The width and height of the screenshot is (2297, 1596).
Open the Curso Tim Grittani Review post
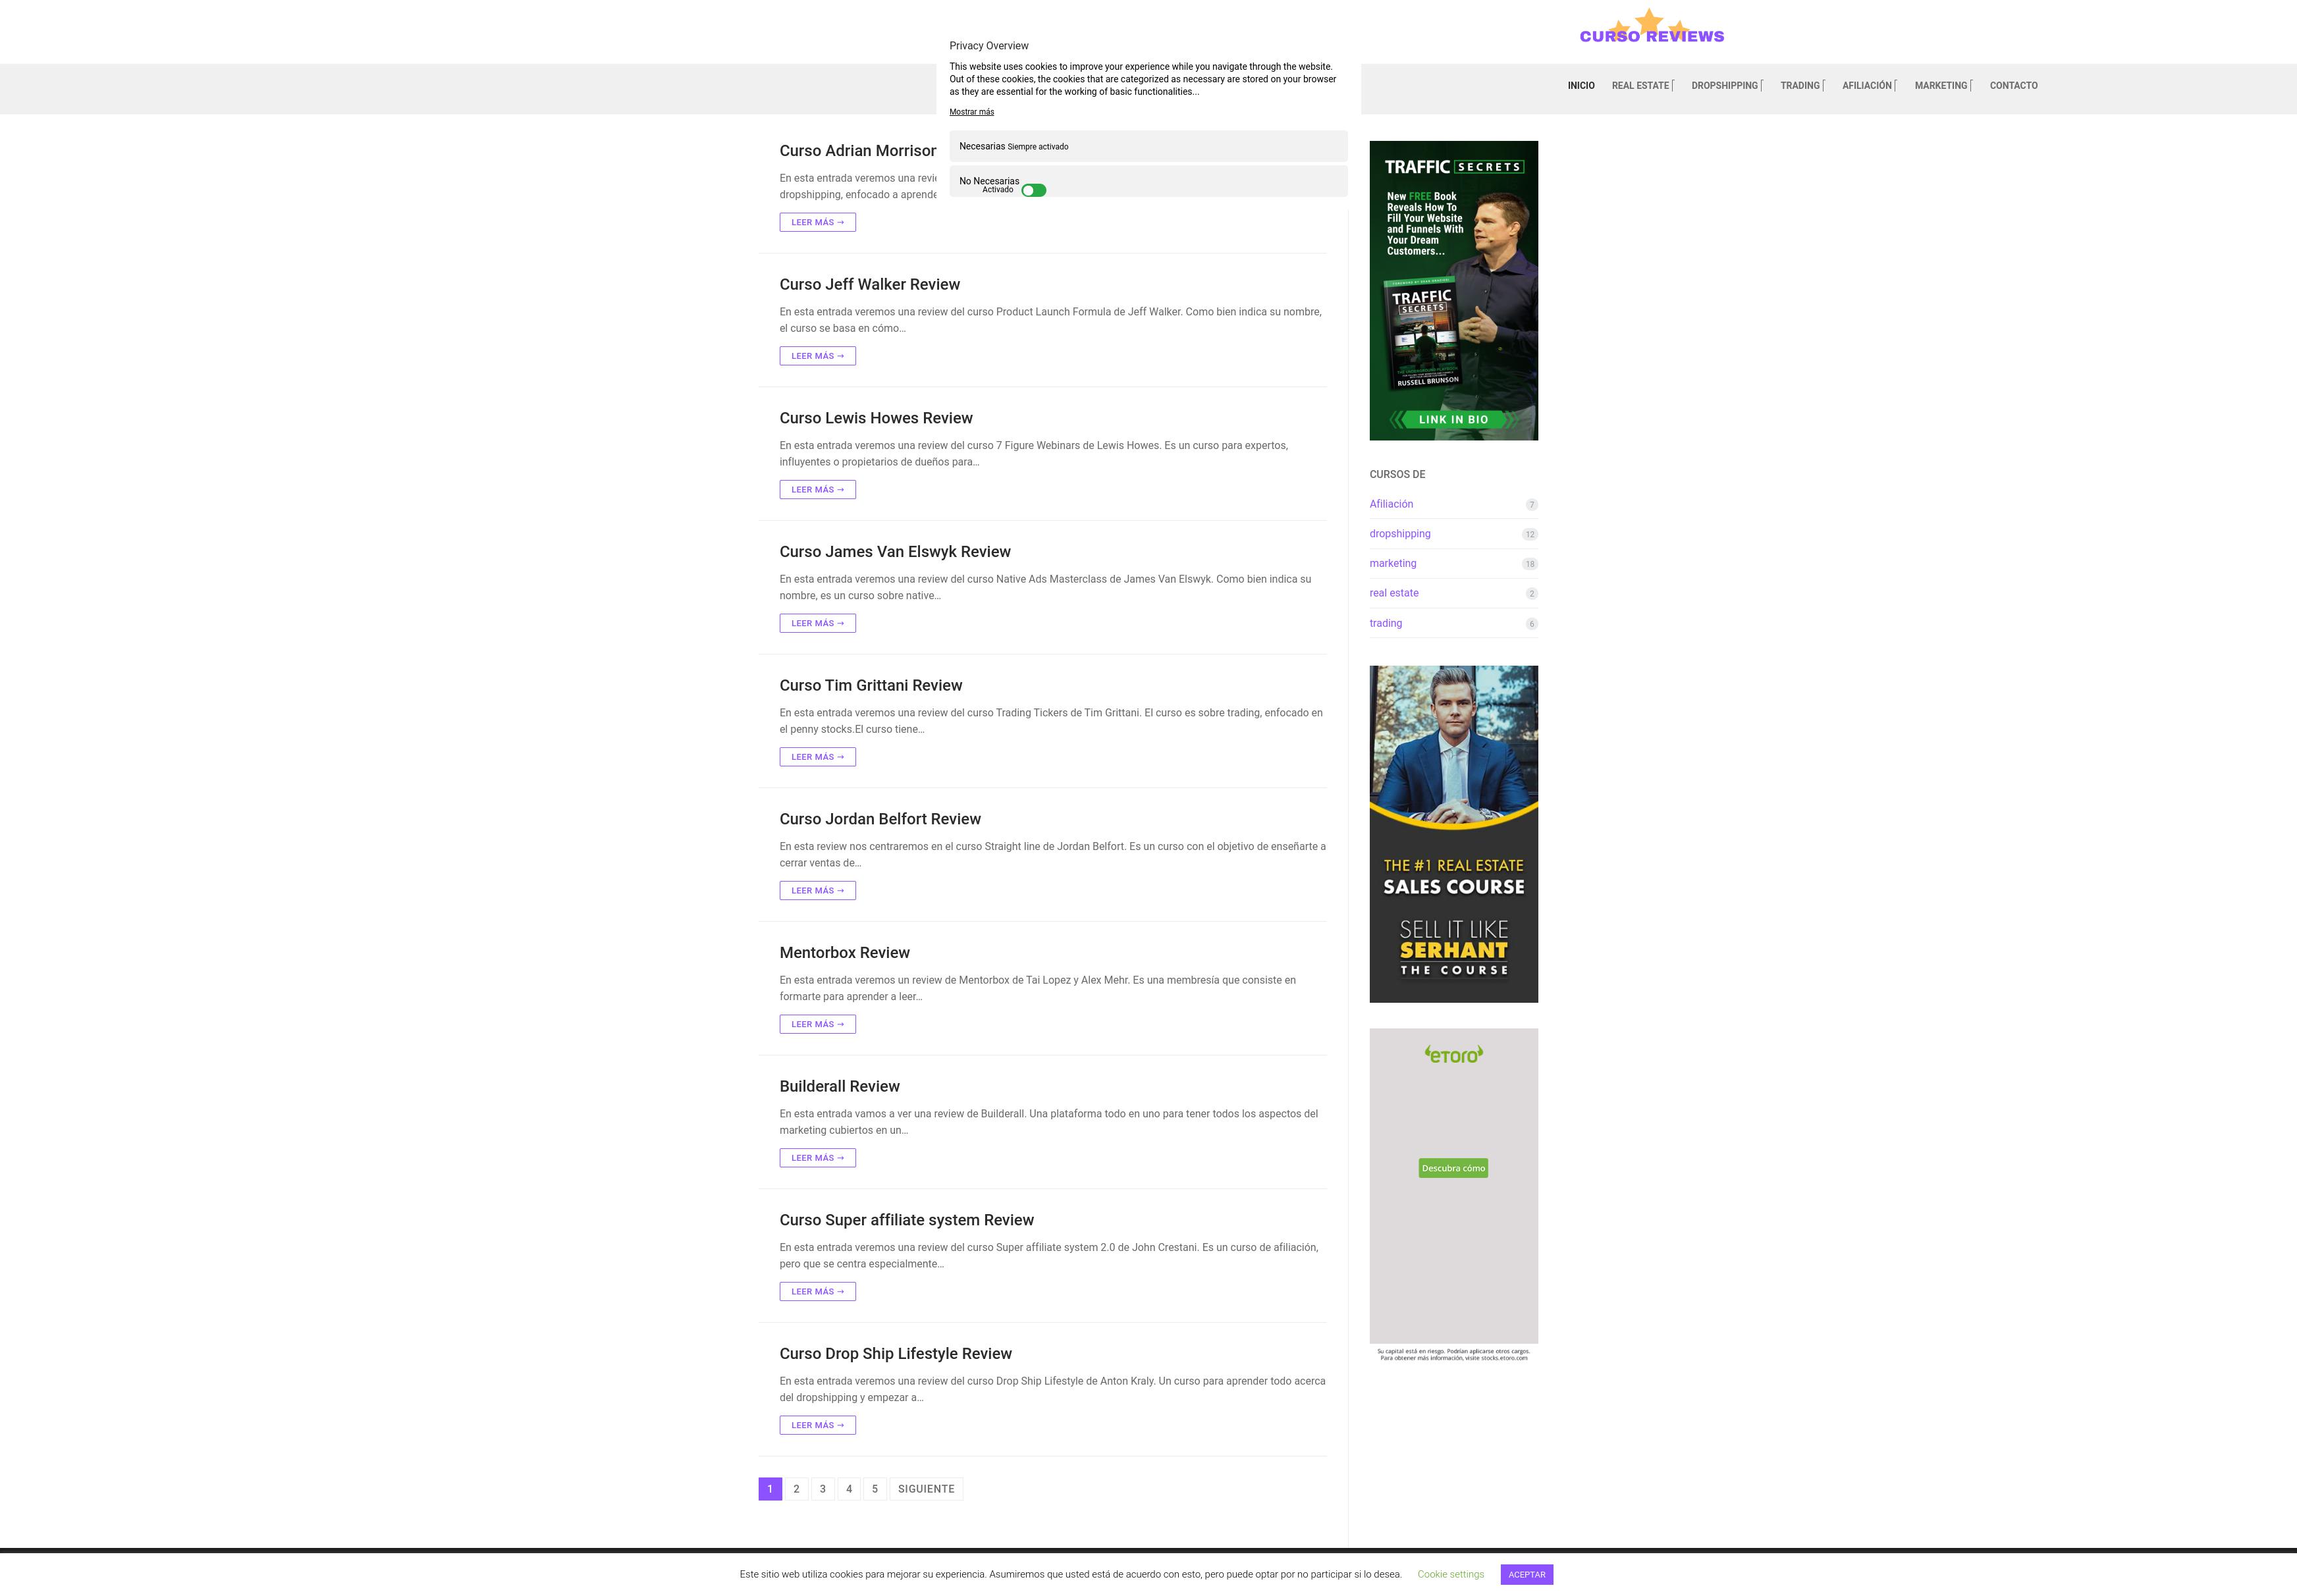point(871,686)
